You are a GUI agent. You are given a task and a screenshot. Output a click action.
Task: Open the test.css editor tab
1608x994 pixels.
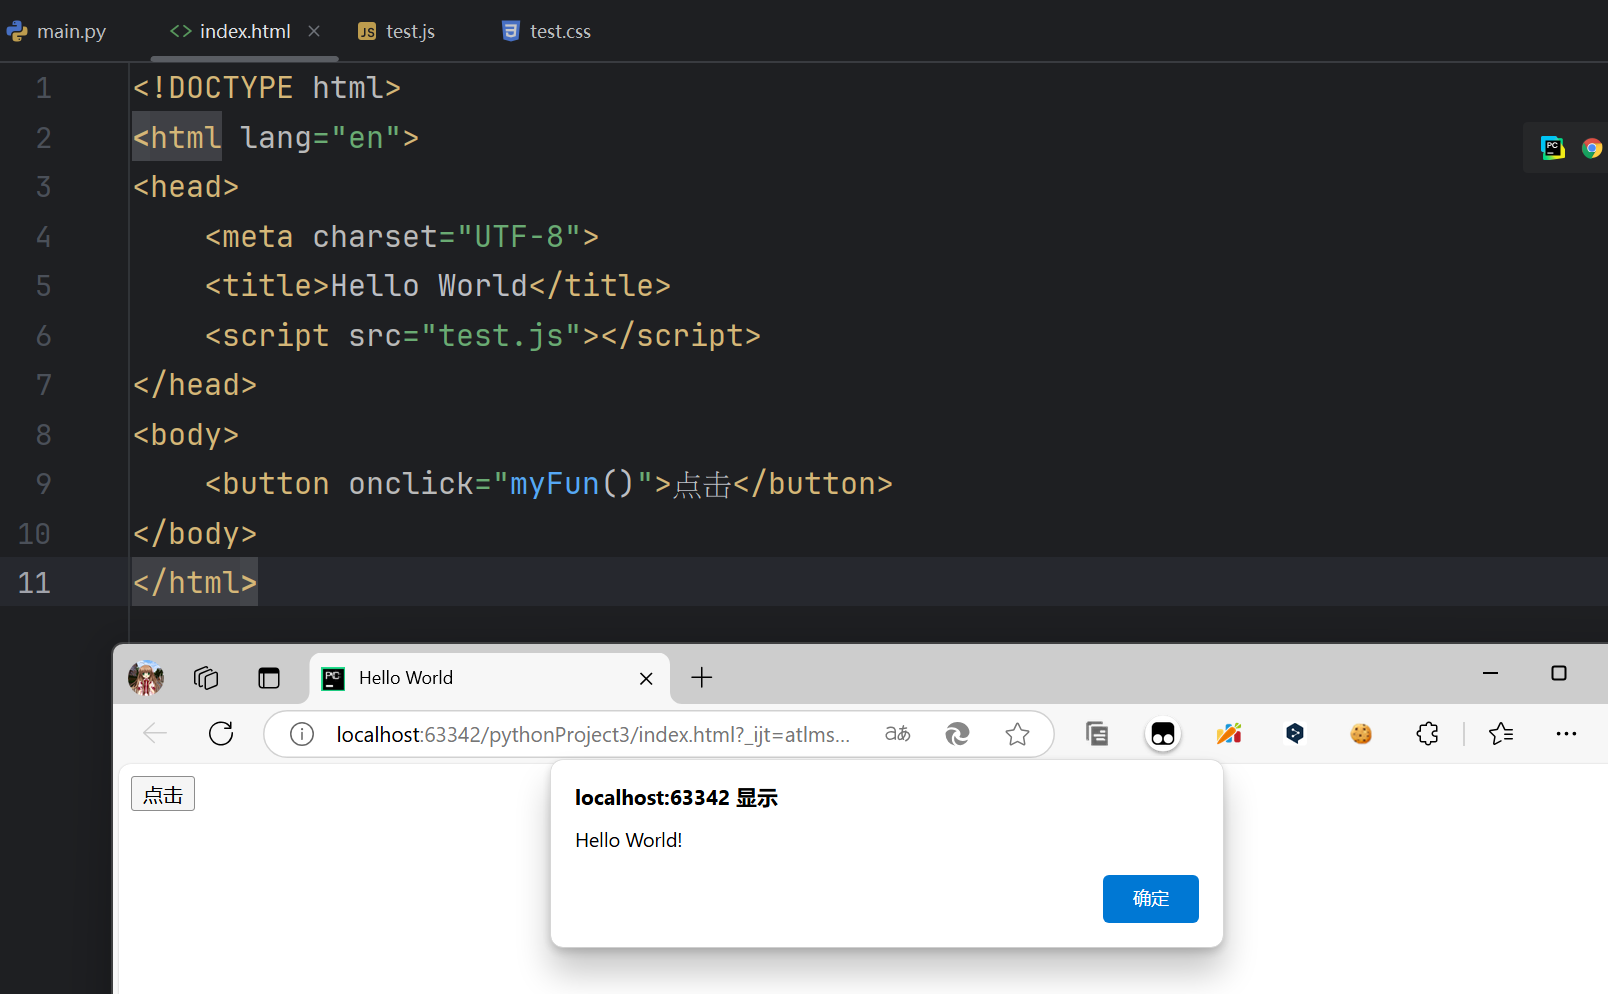pyautogui.click(x=547, y=32)
